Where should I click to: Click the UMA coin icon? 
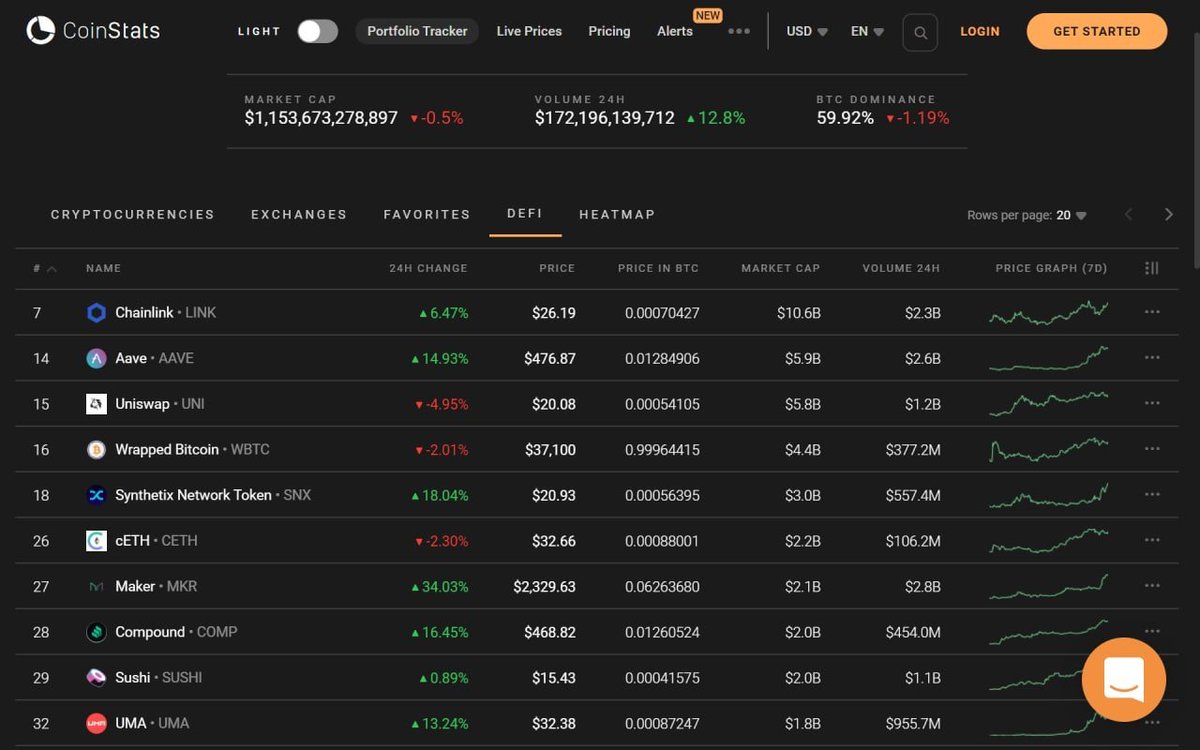[x=96, y=723]
